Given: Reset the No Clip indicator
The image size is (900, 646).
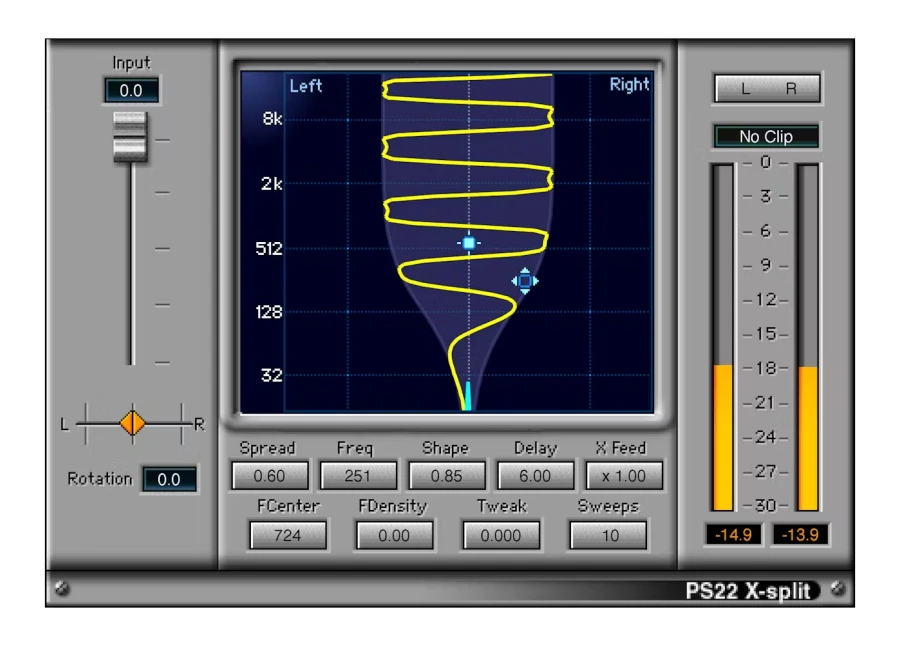Looking at the screenshot, I should tap(766, 137).
